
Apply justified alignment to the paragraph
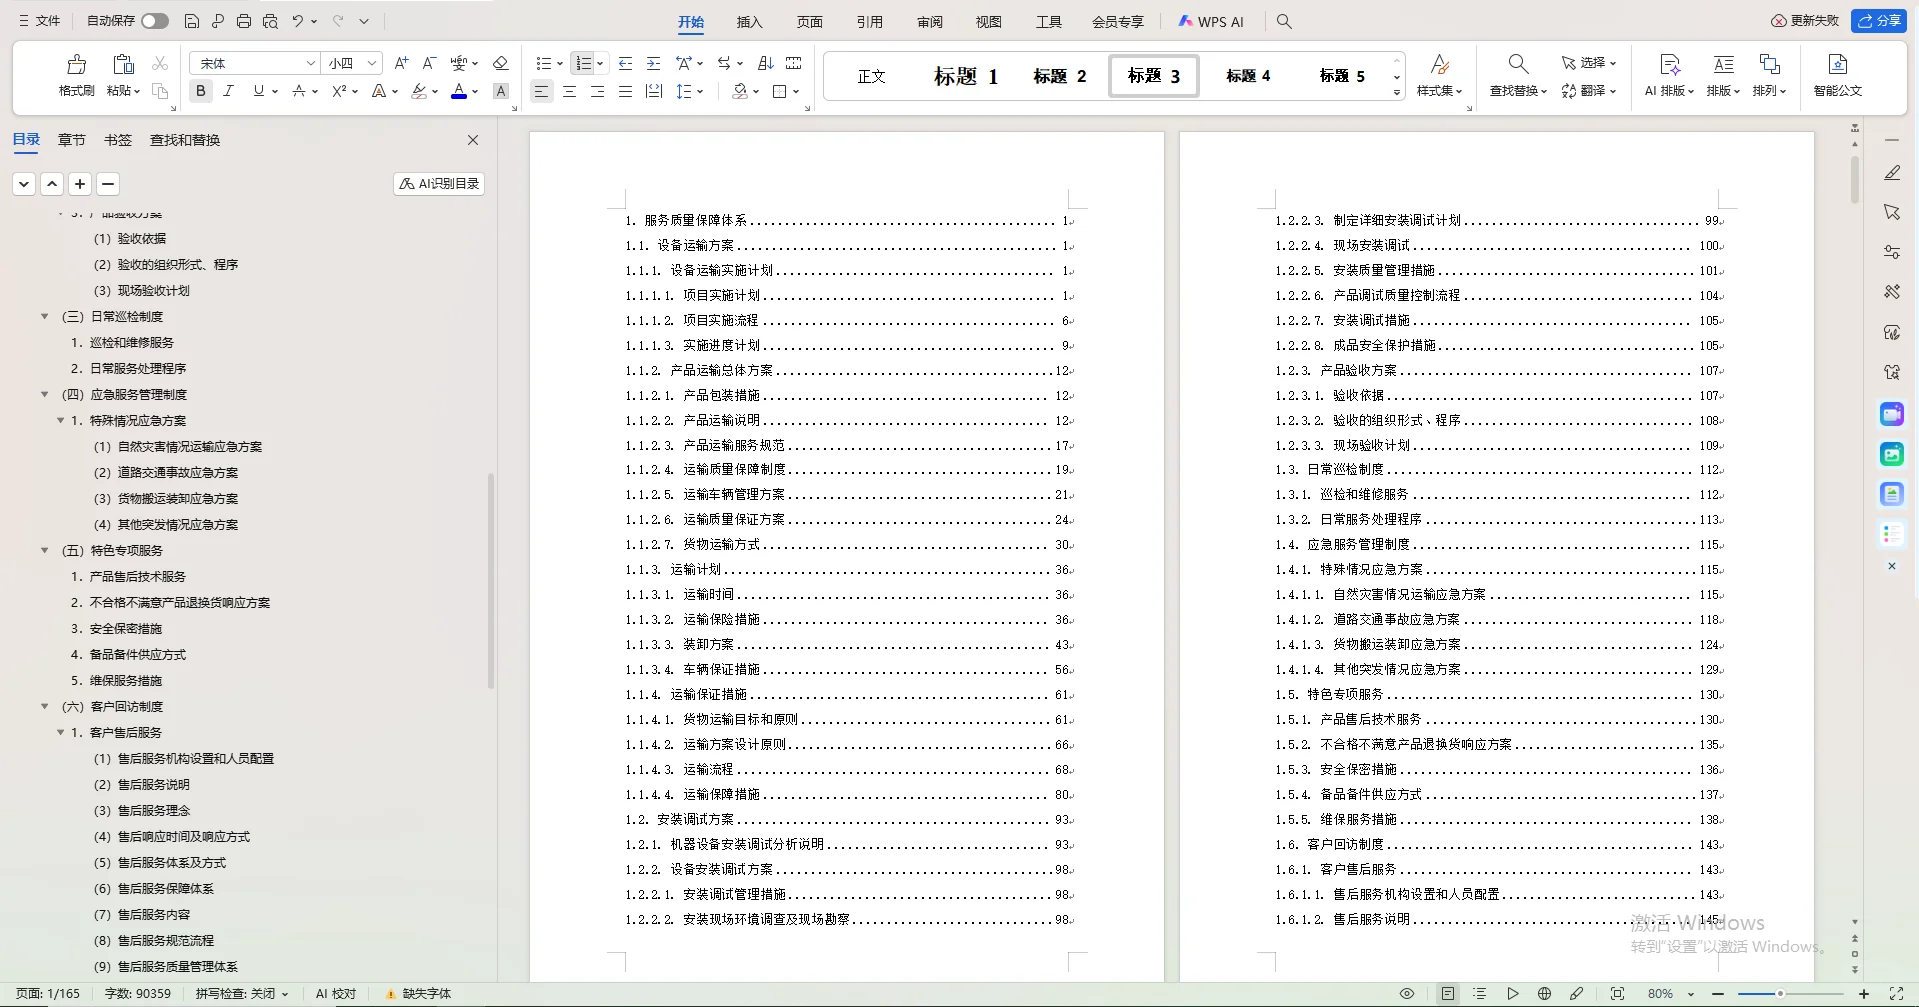pos(625,91)
